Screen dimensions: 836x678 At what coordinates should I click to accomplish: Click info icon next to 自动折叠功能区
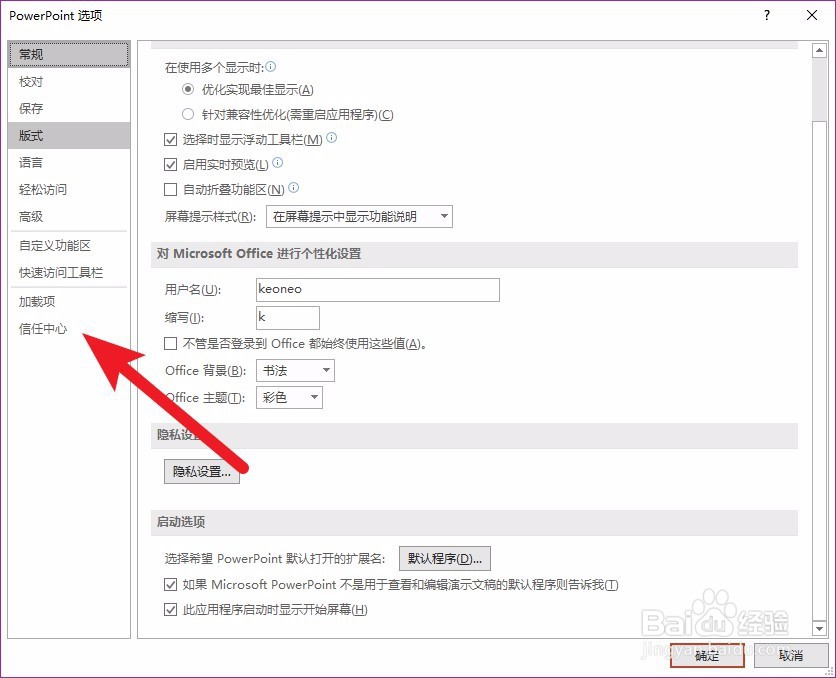294,188
